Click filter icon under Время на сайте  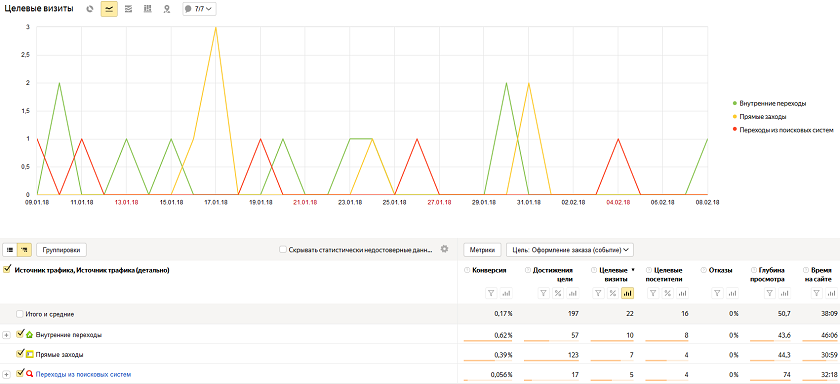(x=816, y=293)
